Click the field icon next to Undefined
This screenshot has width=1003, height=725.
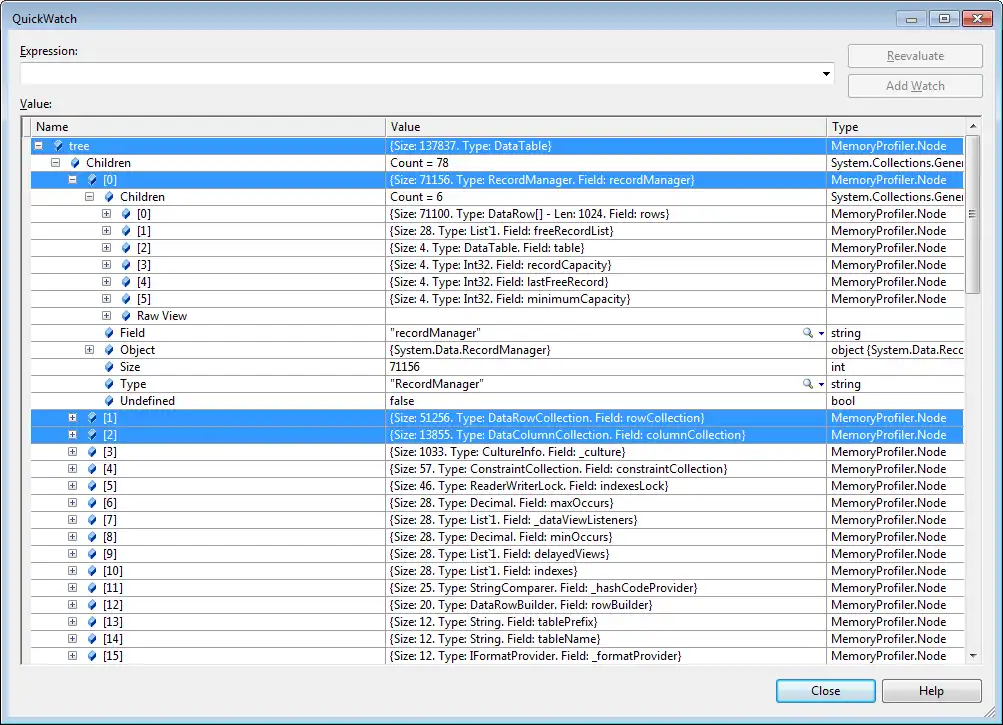pos(109,401)
